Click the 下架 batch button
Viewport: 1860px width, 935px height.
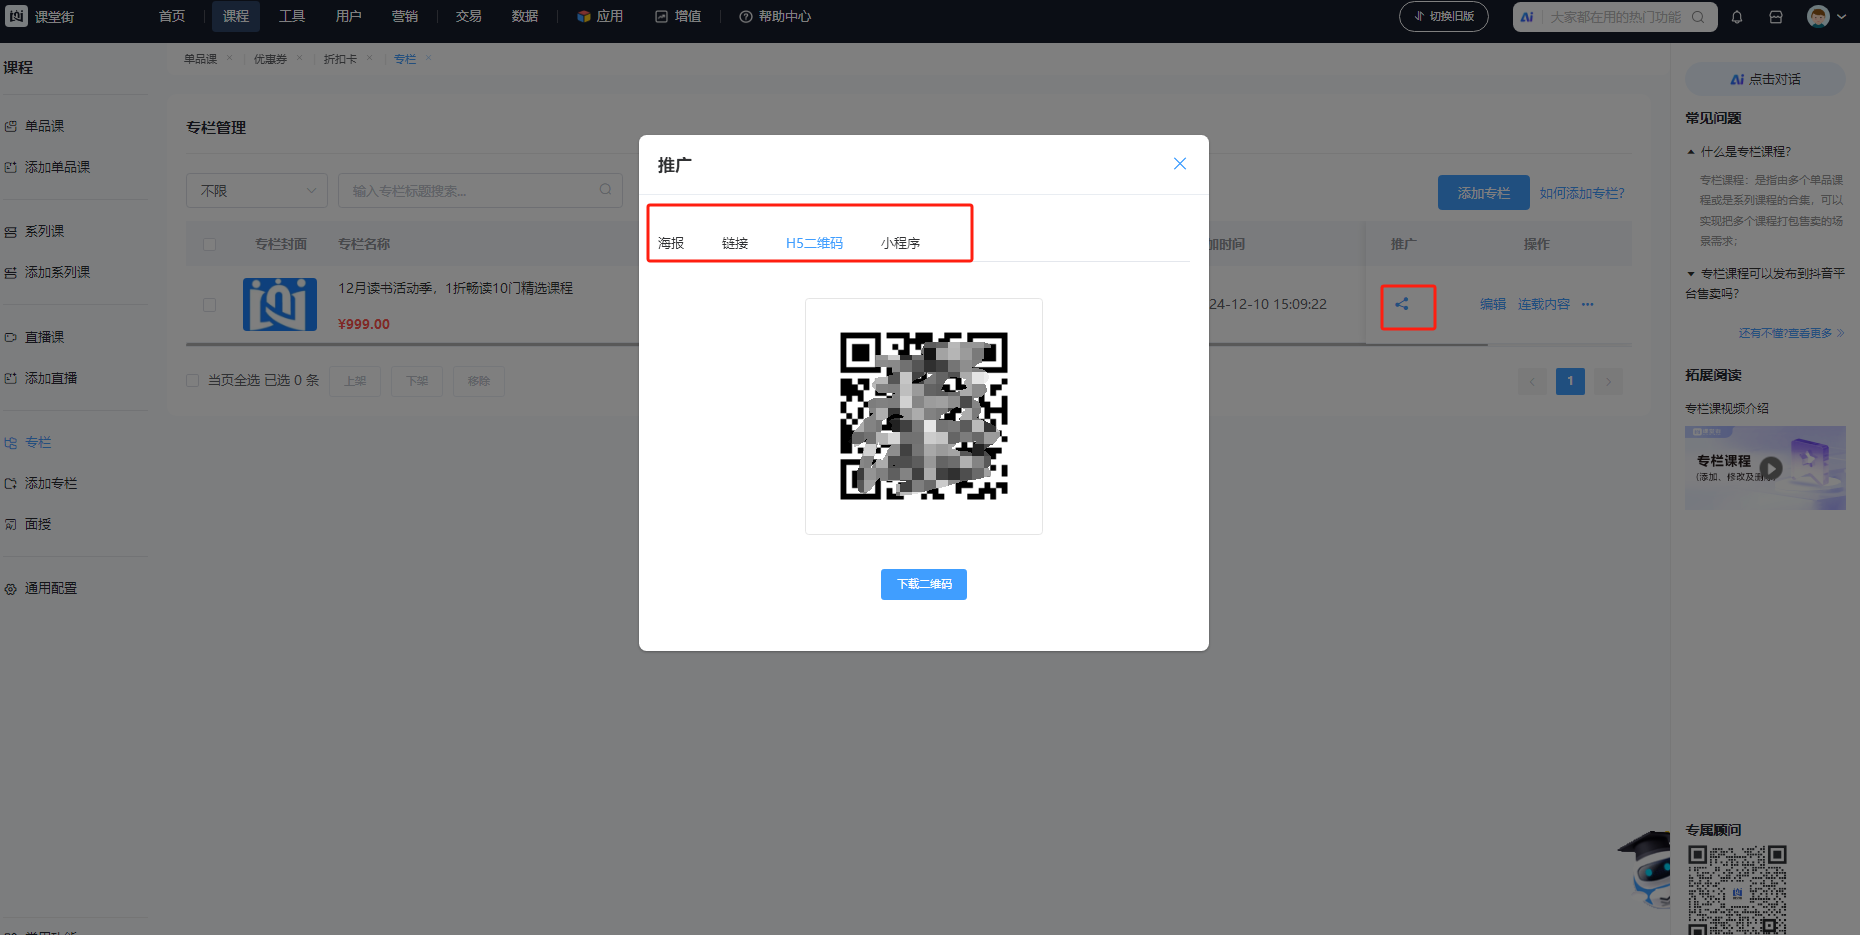417,381
